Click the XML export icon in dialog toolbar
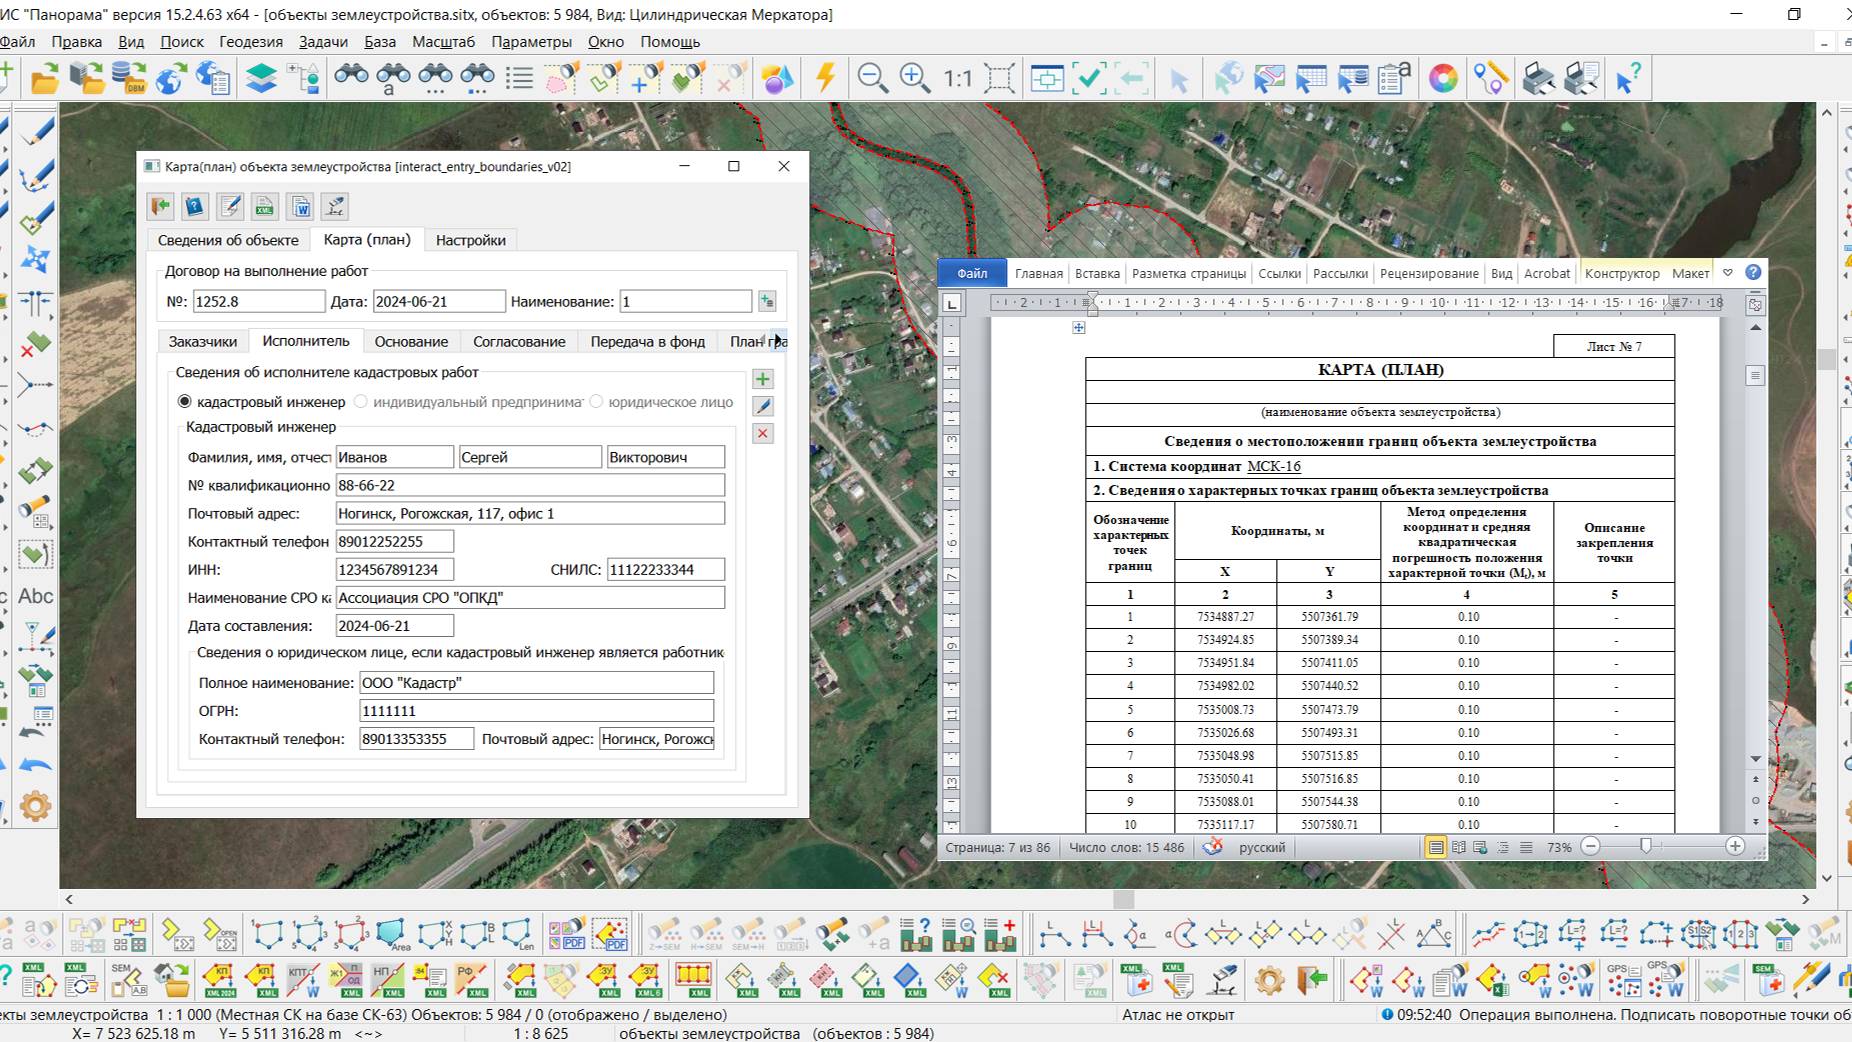This screenshot has height=1042, width=1852. 265,207
